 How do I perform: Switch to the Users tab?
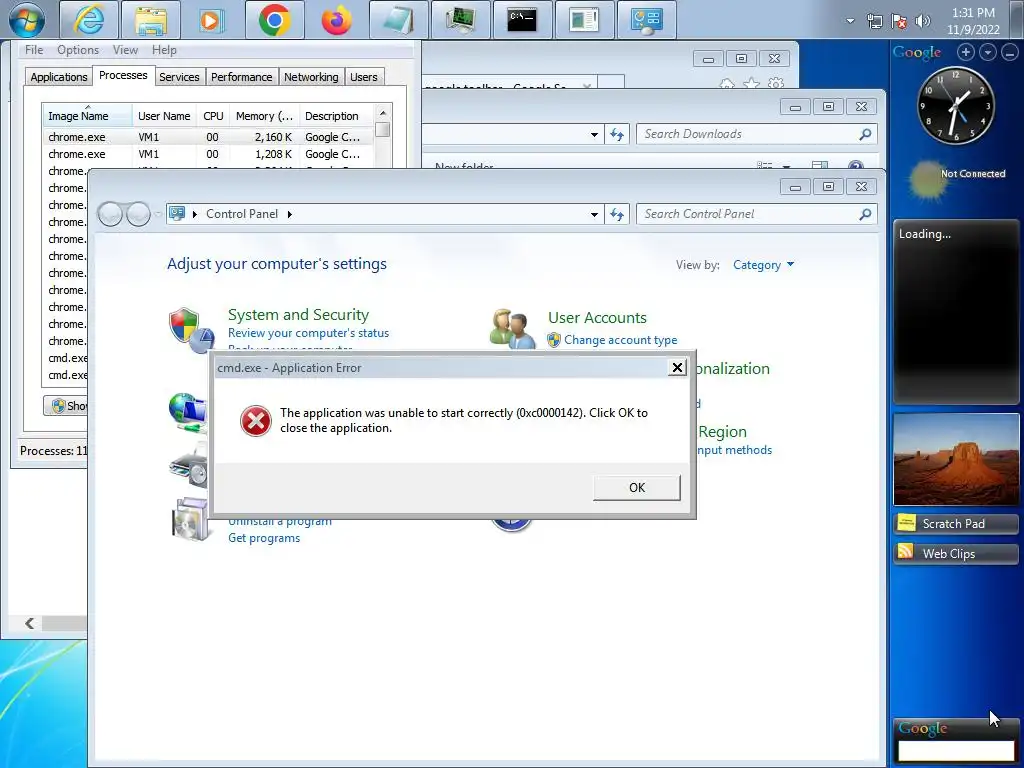click(363, 77)
